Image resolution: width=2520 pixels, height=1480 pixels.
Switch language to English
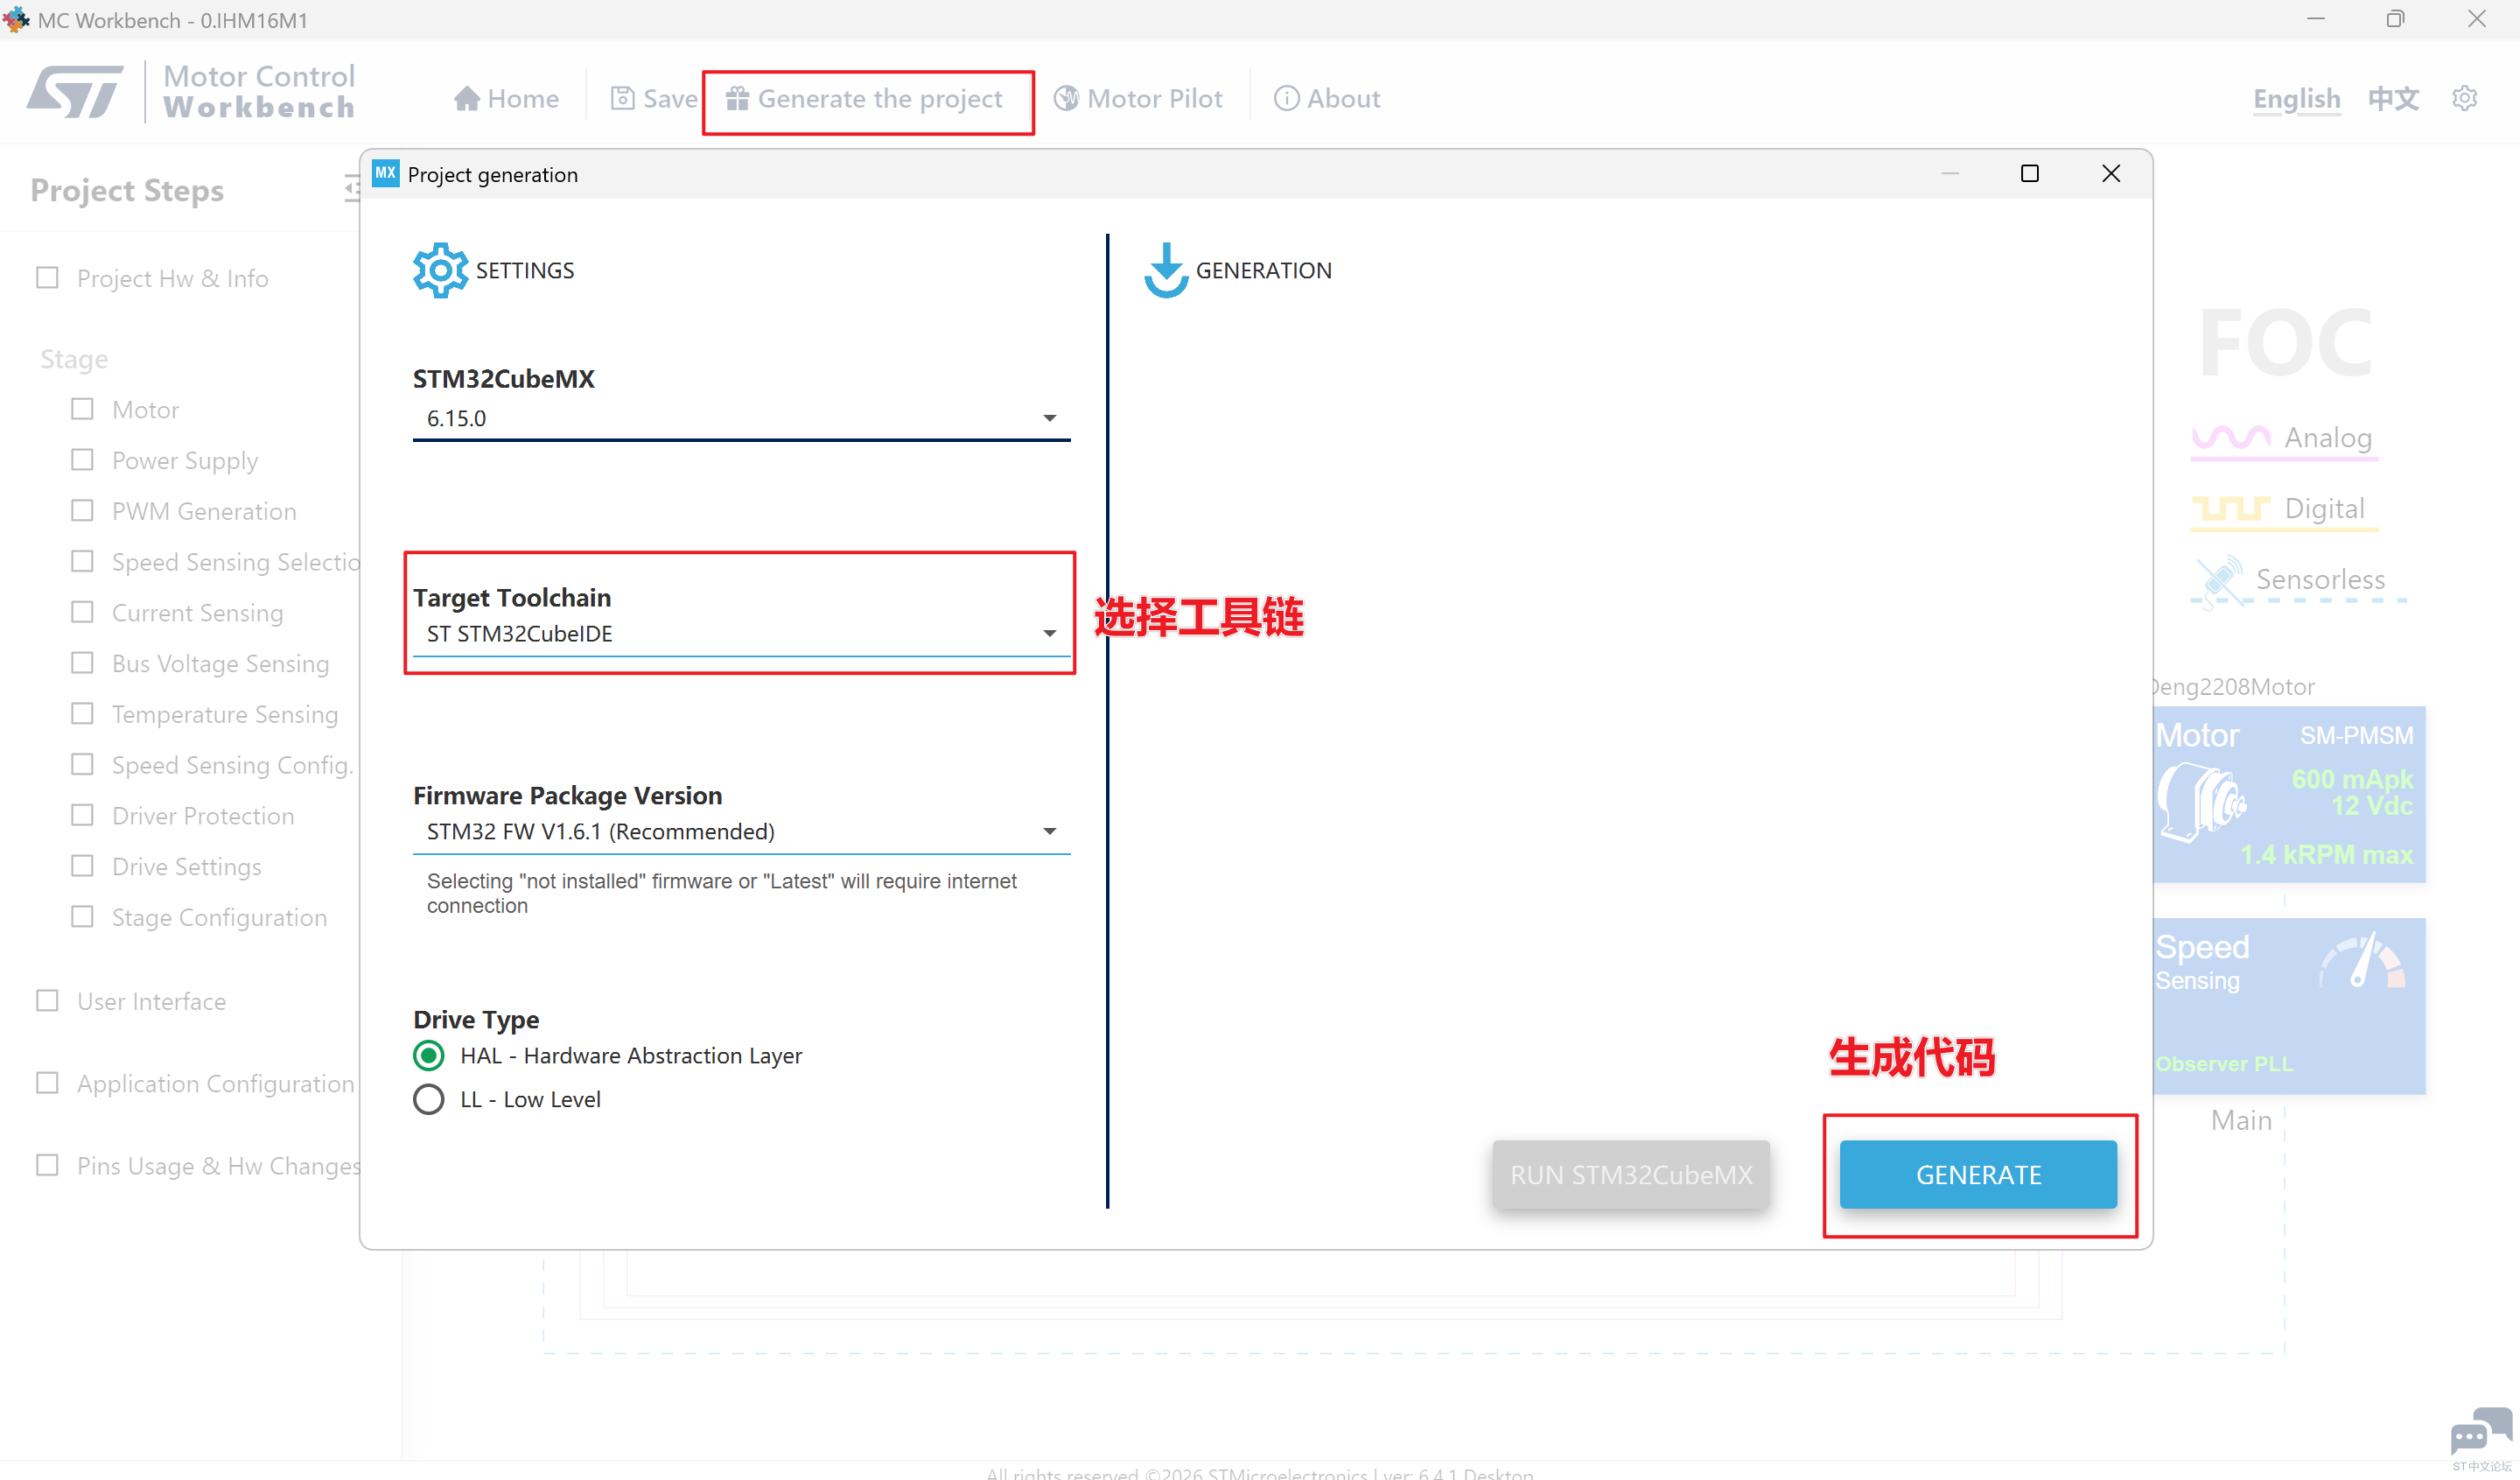coord(2297,98)
